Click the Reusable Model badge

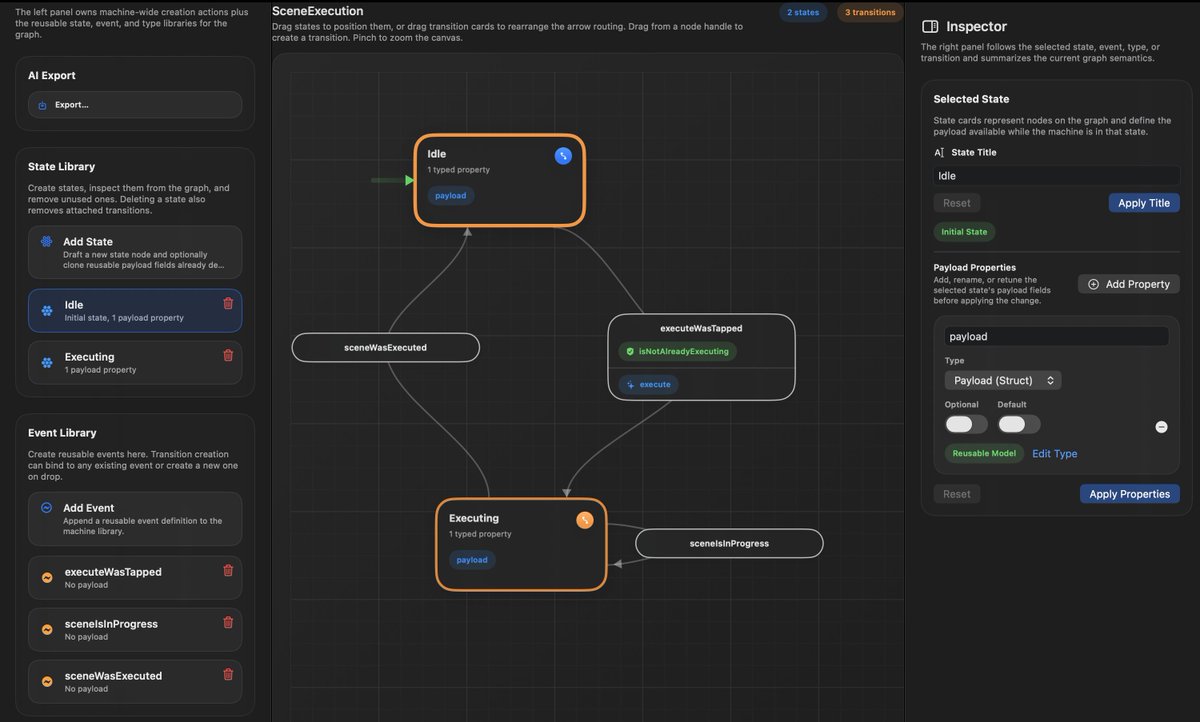tap(984, 454)
